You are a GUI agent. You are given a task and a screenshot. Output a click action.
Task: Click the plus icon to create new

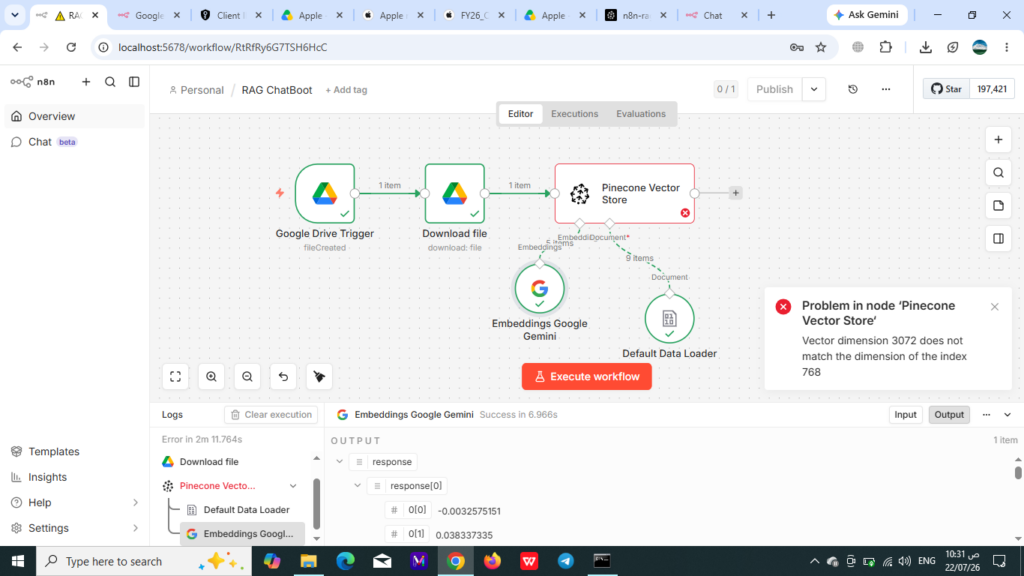[86, 82]
